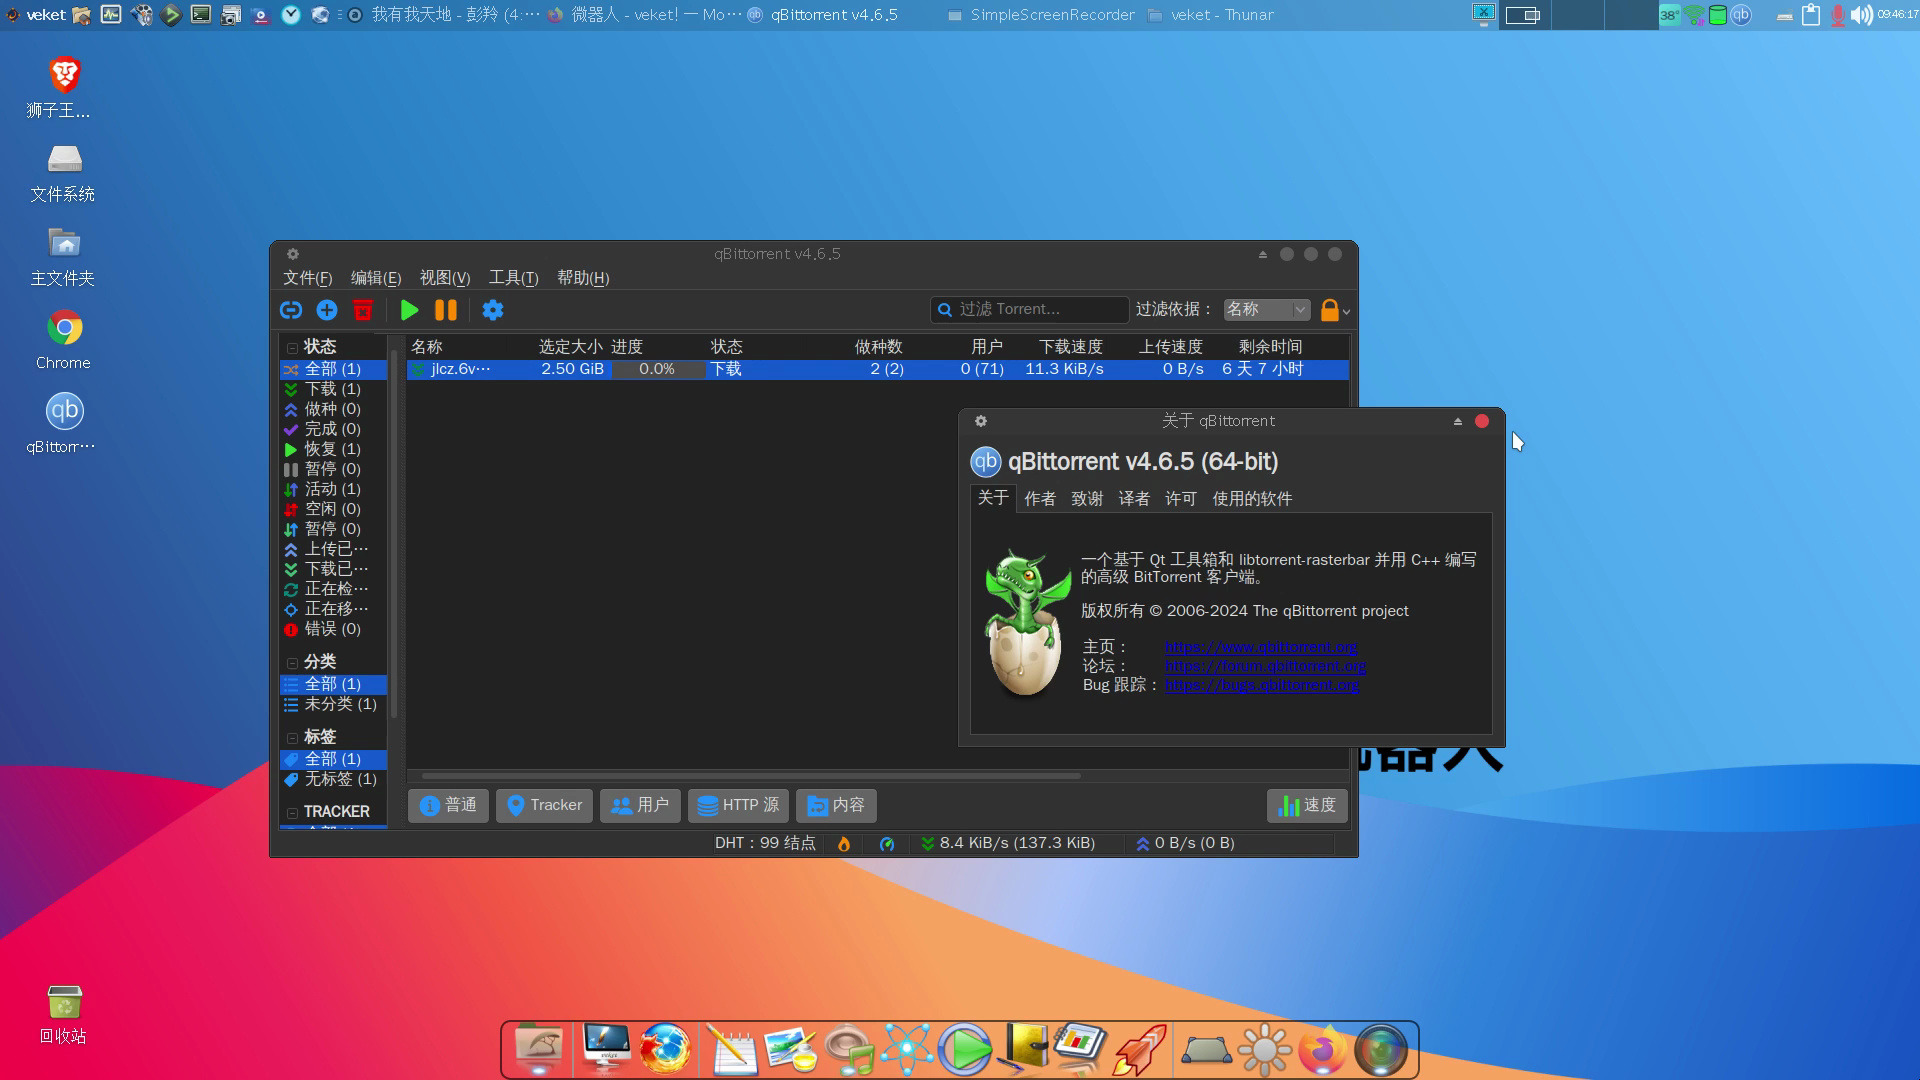
Task: Open the HTTP 源 panel
Action: click(x=738, y=805)
